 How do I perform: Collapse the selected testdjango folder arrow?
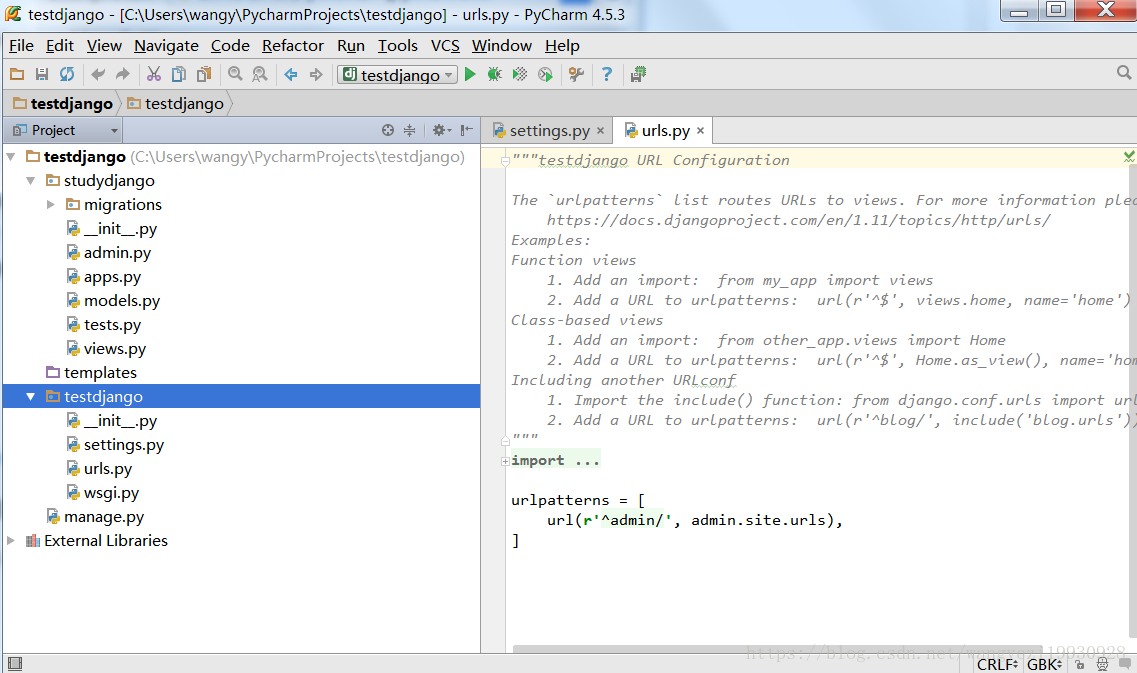click(x=30, y=397)
